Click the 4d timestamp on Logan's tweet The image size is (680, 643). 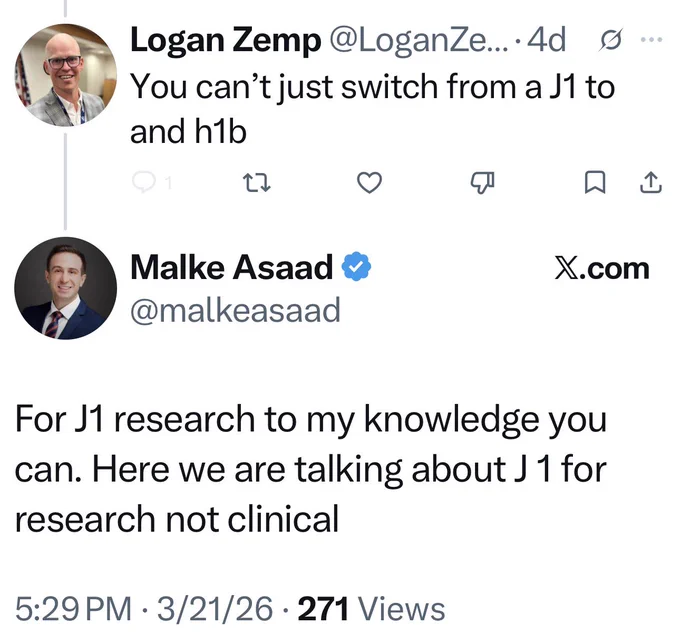(x=546, y=40)
